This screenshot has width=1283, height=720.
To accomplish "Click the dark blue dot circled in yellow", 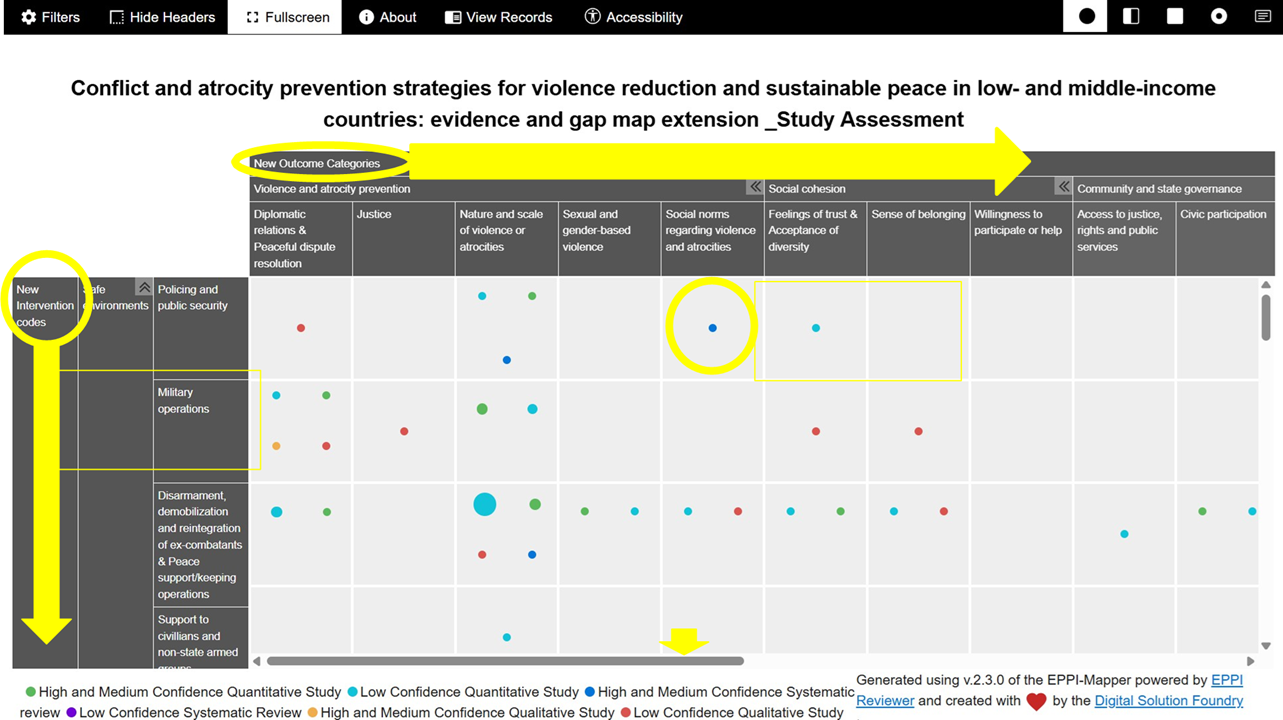I will (x=712, y=328).
